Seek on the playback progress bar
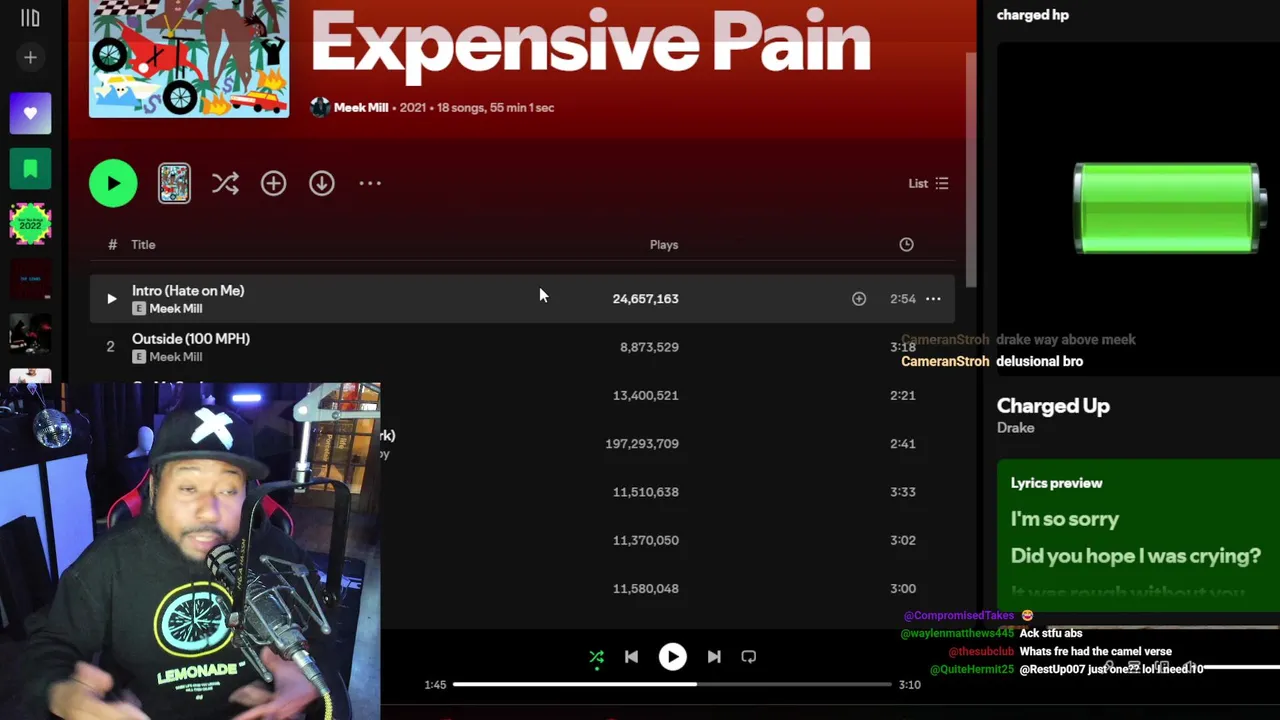 [672, 684]
